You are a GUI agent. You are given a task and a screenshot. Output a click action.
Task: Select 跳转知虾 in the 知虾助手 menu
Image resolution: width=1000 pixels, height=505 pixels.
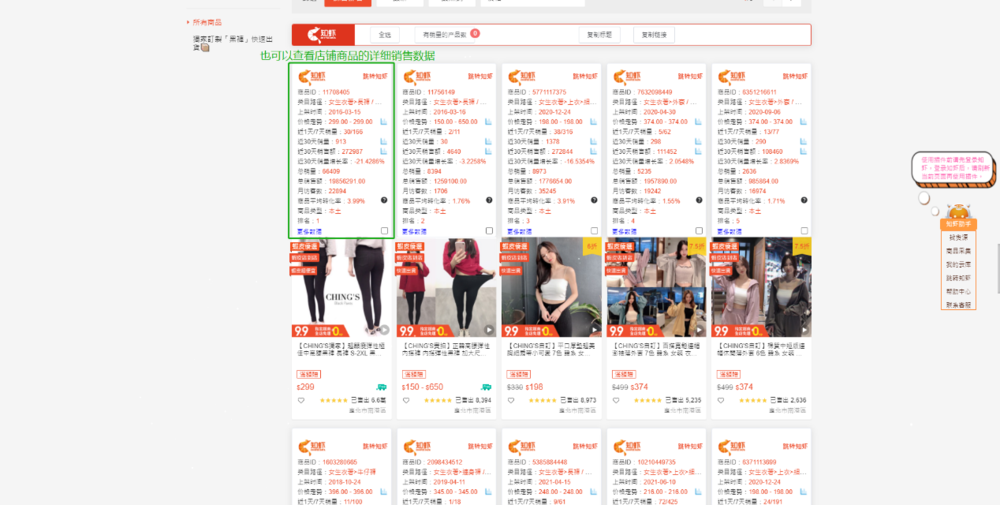pyautogui.click(x=959, y=278)
